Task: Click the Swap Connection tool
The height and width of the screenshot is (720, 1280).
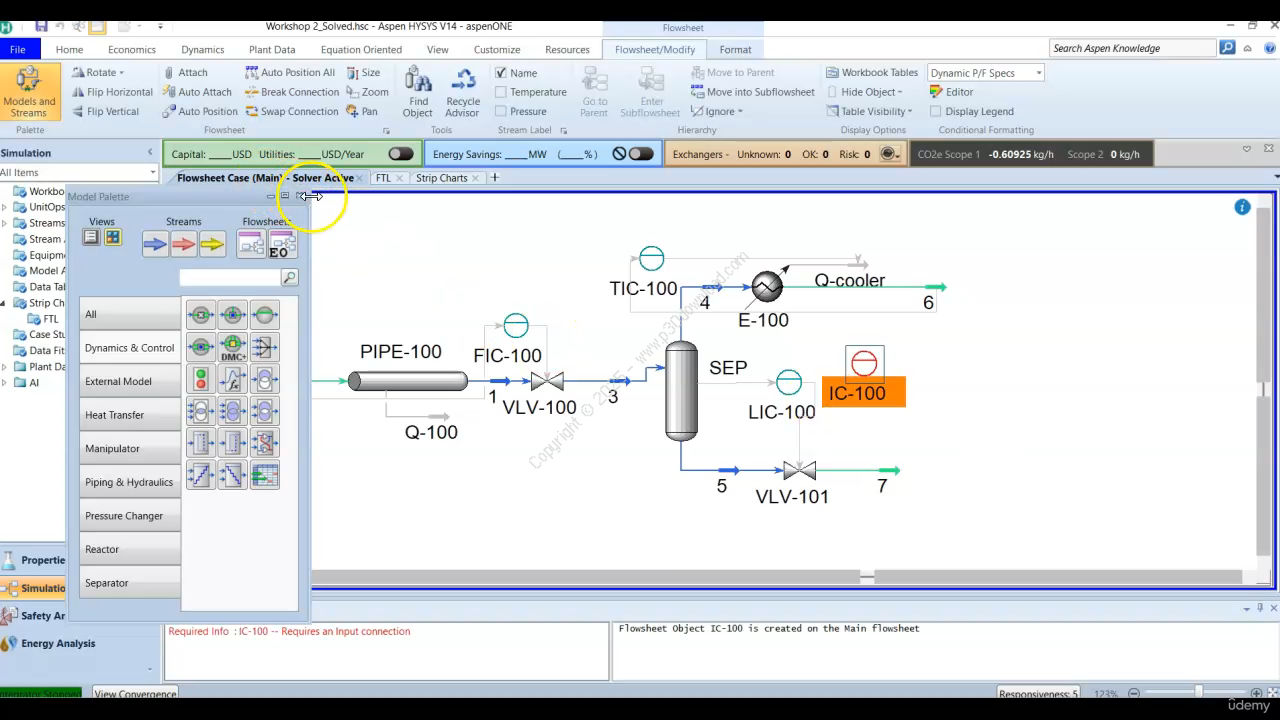Action: point(292,111)
